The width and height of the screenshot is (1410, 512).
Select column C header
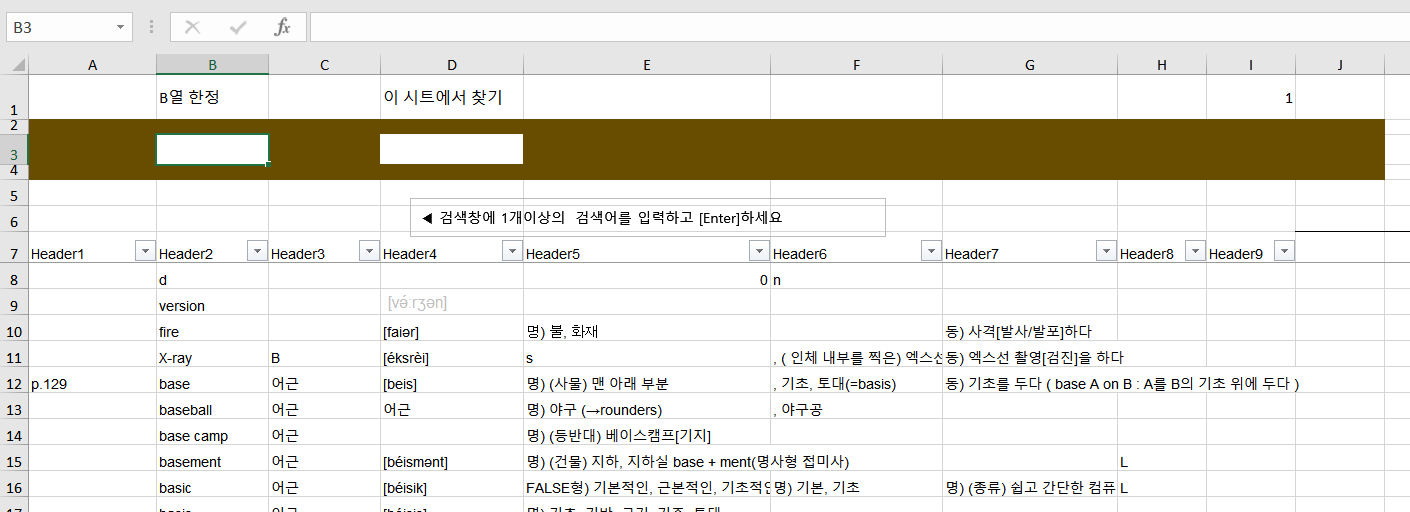click(x=324, y=65)
